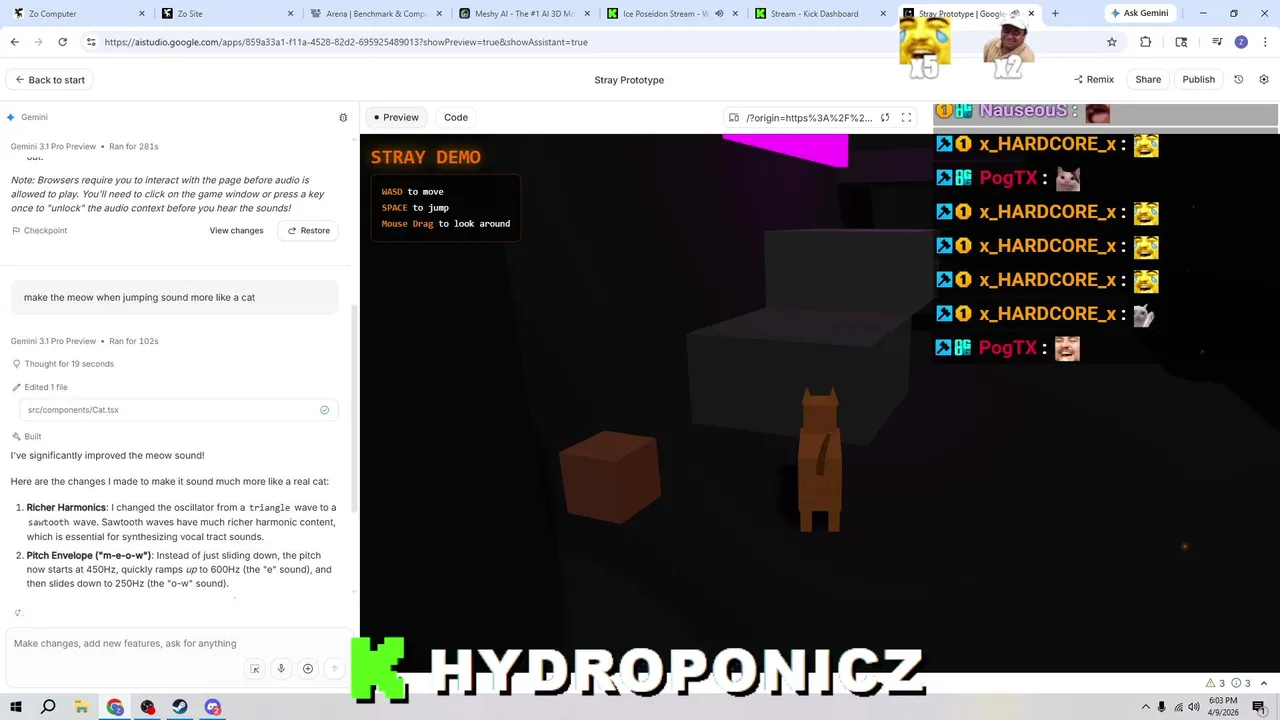The height and width of the screenshot is (720, 1280).
Task: Open the Gemini panel settings icon
Action: tap(343, 117)
